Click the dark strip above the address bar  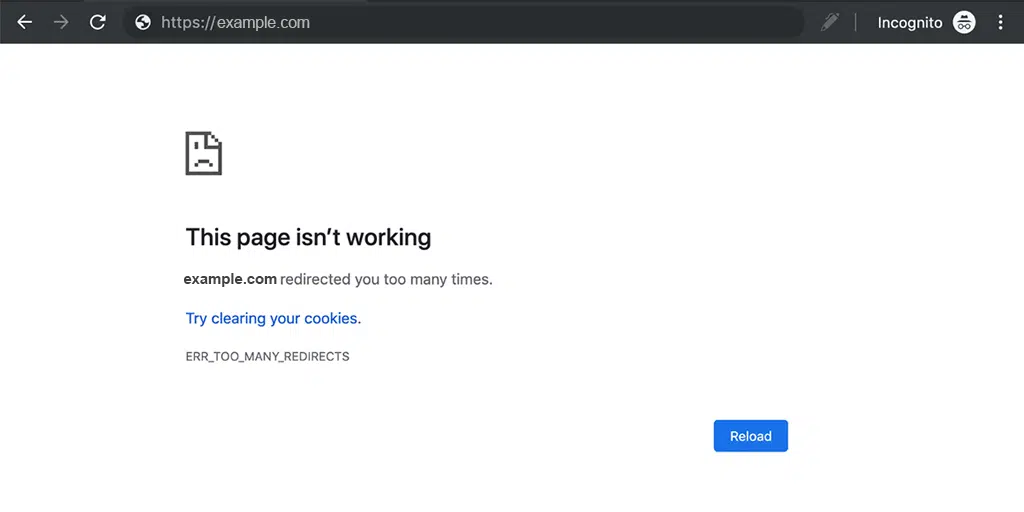click(600, 2)
